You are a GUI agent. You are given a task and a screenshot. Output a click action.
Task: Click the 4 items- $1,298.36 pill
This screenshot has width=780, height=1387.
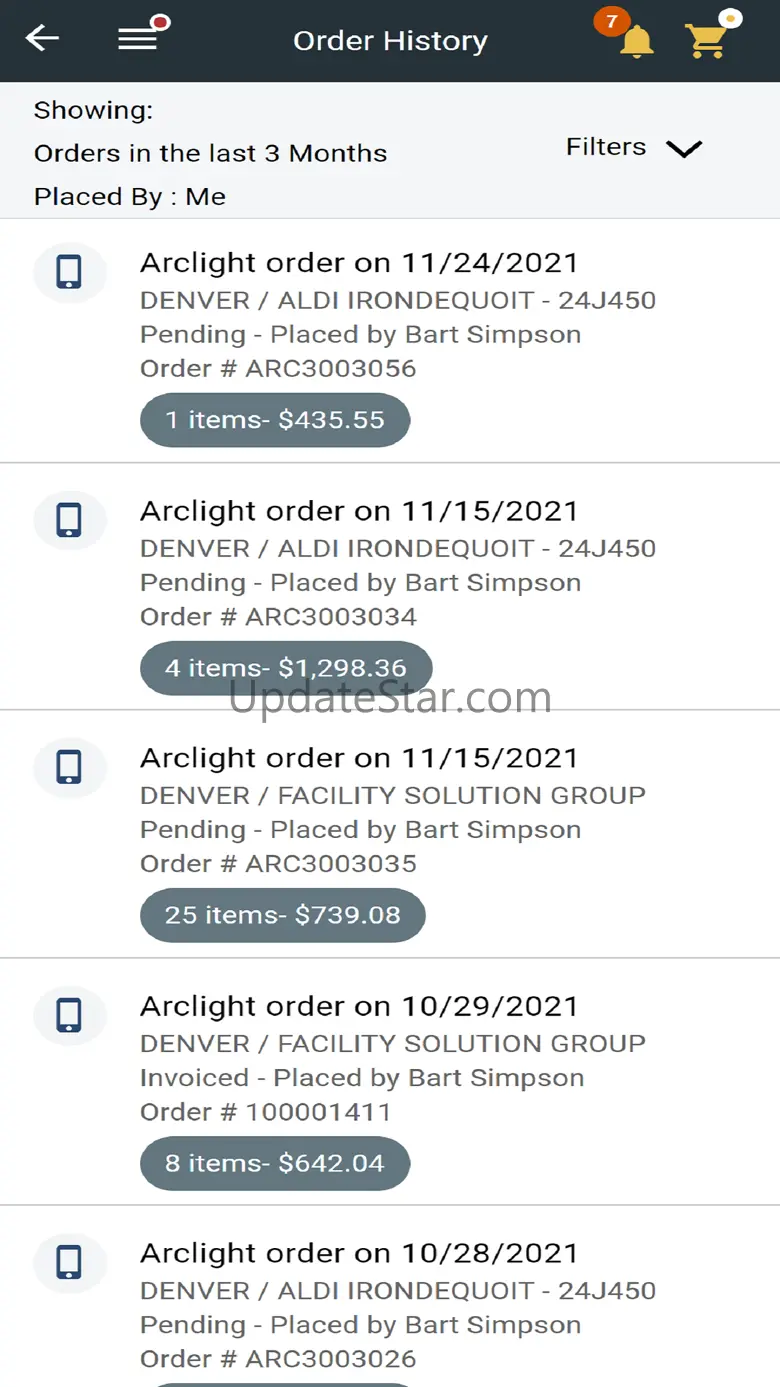(286, 668)
